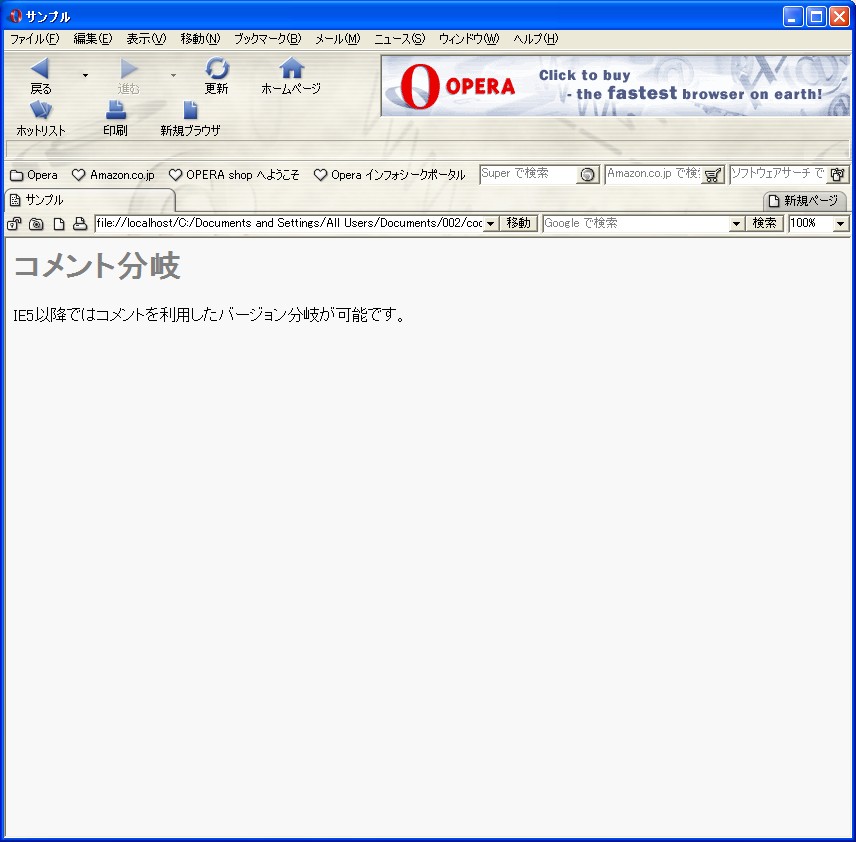Click the Super search go icon

[x=588, y=175]
